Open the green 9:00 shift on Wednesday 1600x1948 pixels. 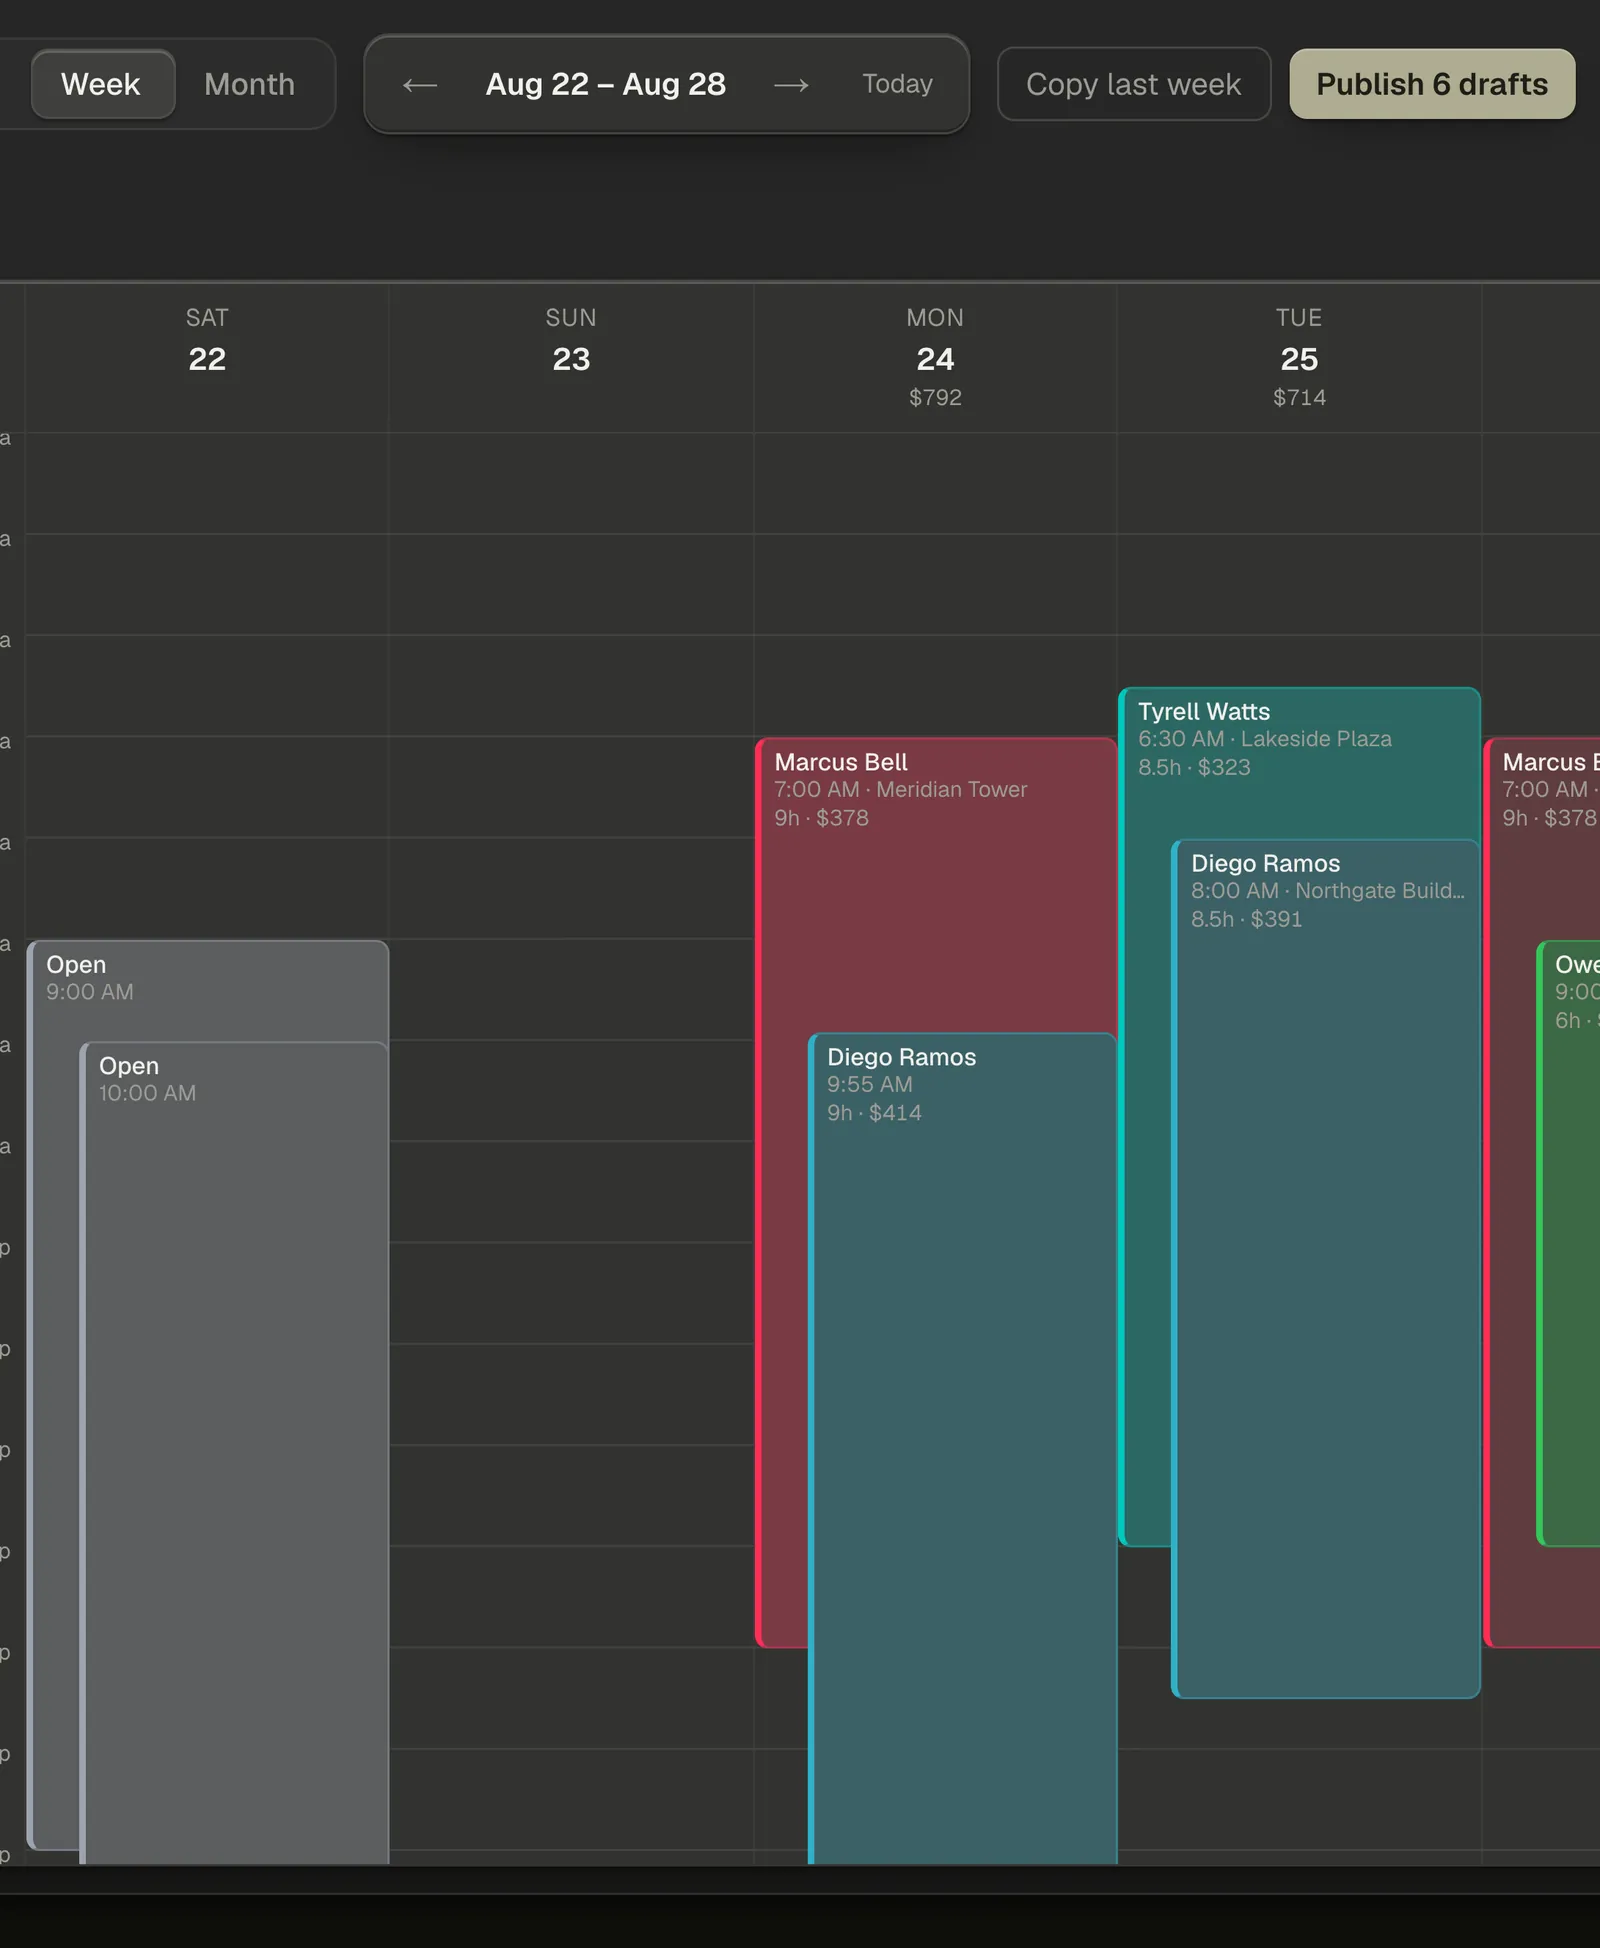pos(1569,1243)
